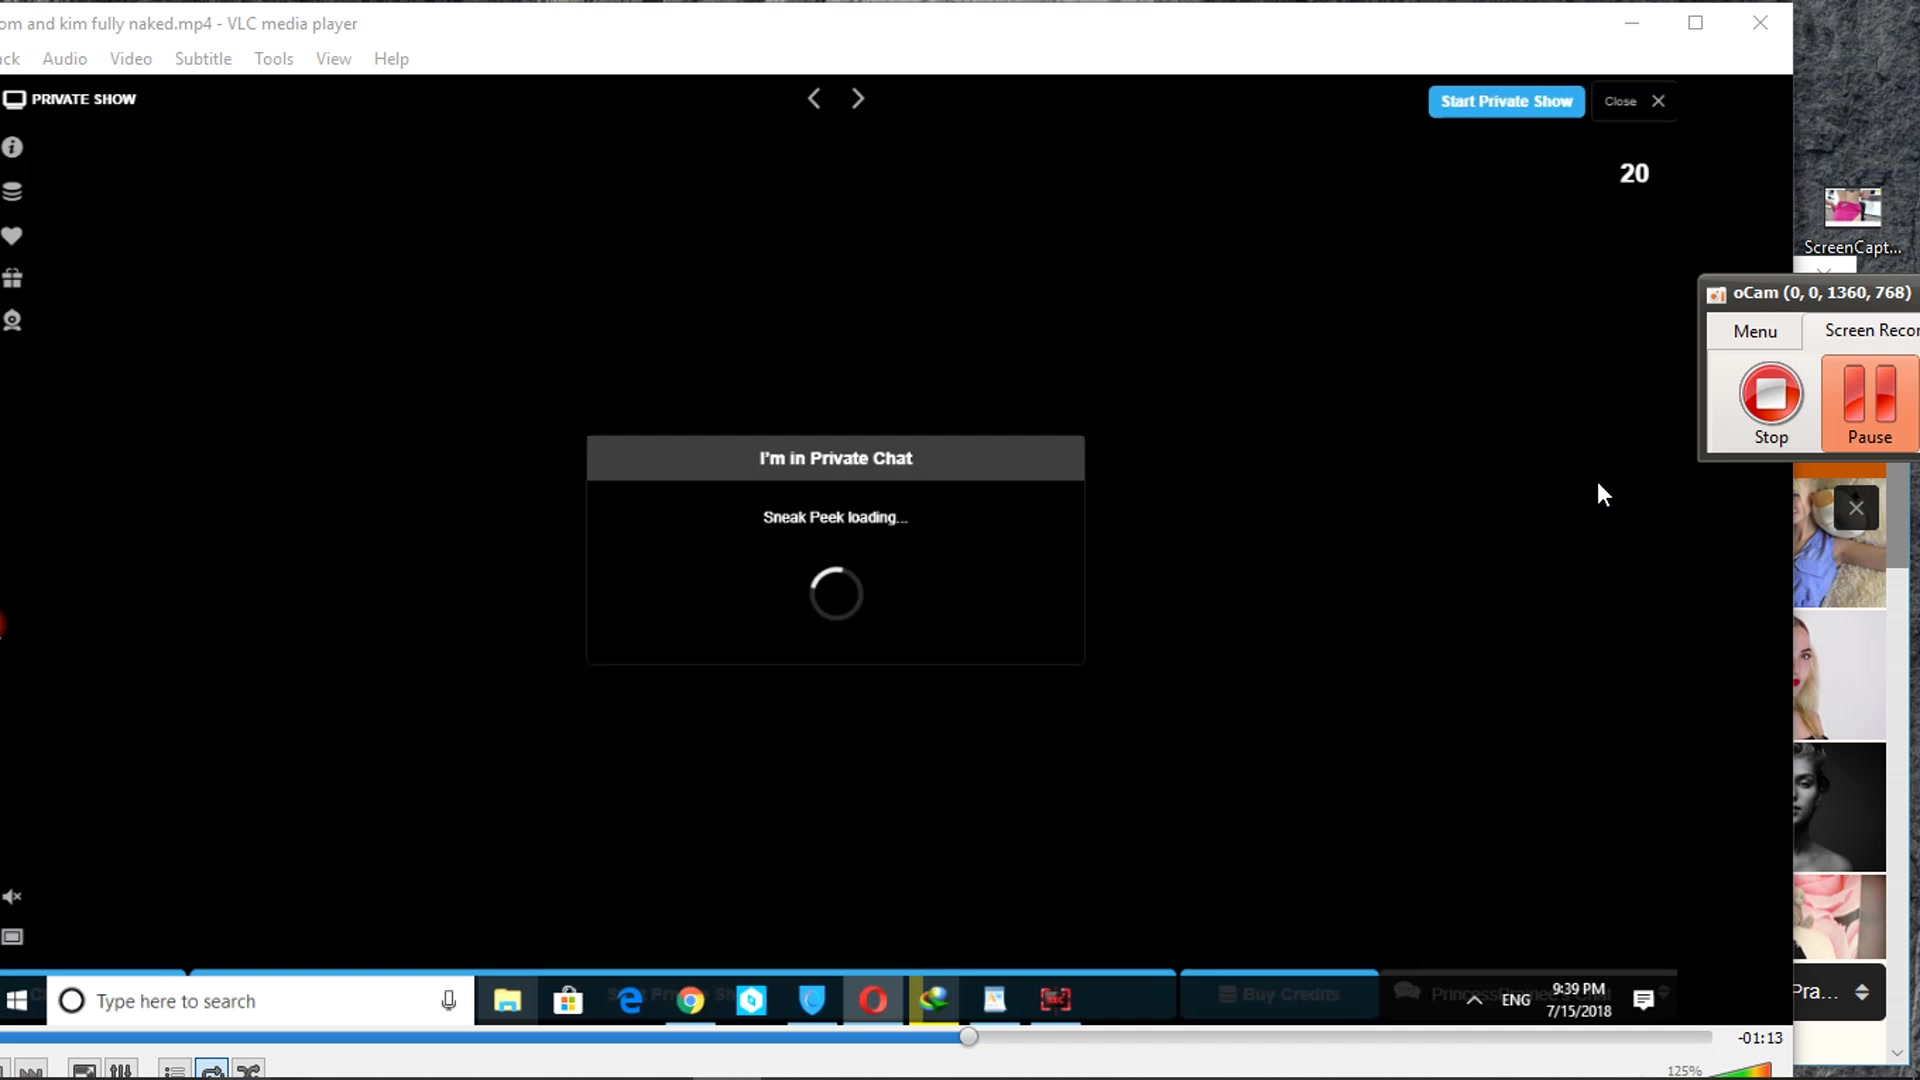1920x1080 pixels.
Task: Toggle VLC loop repeat button
Action: tap(212, 1071)
